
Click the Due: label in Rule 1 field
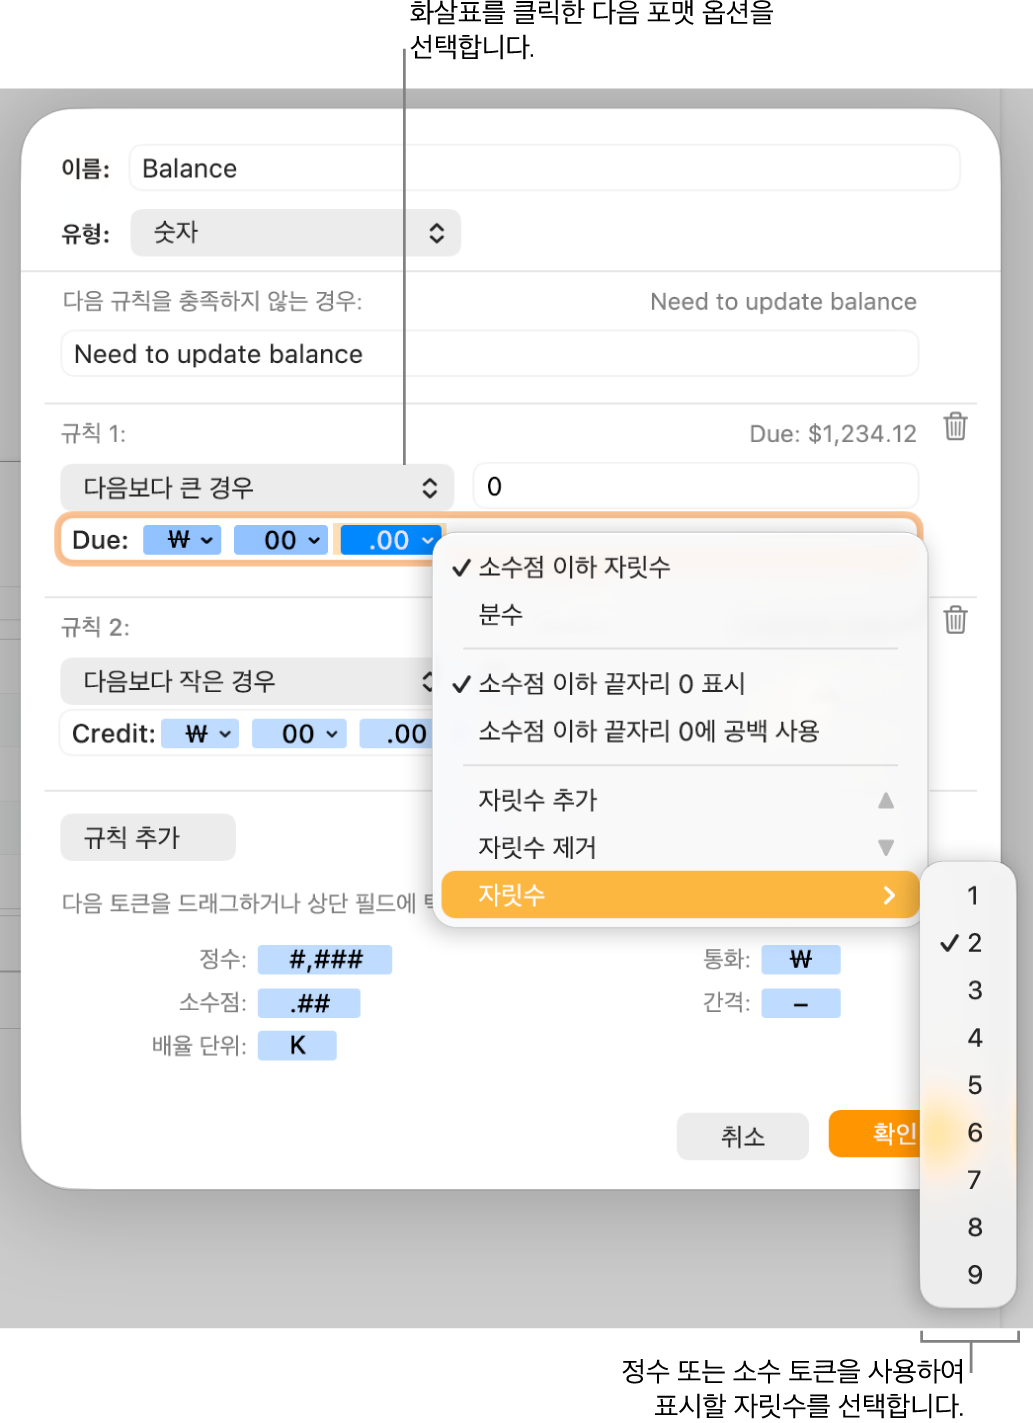[x=101, y=540]
